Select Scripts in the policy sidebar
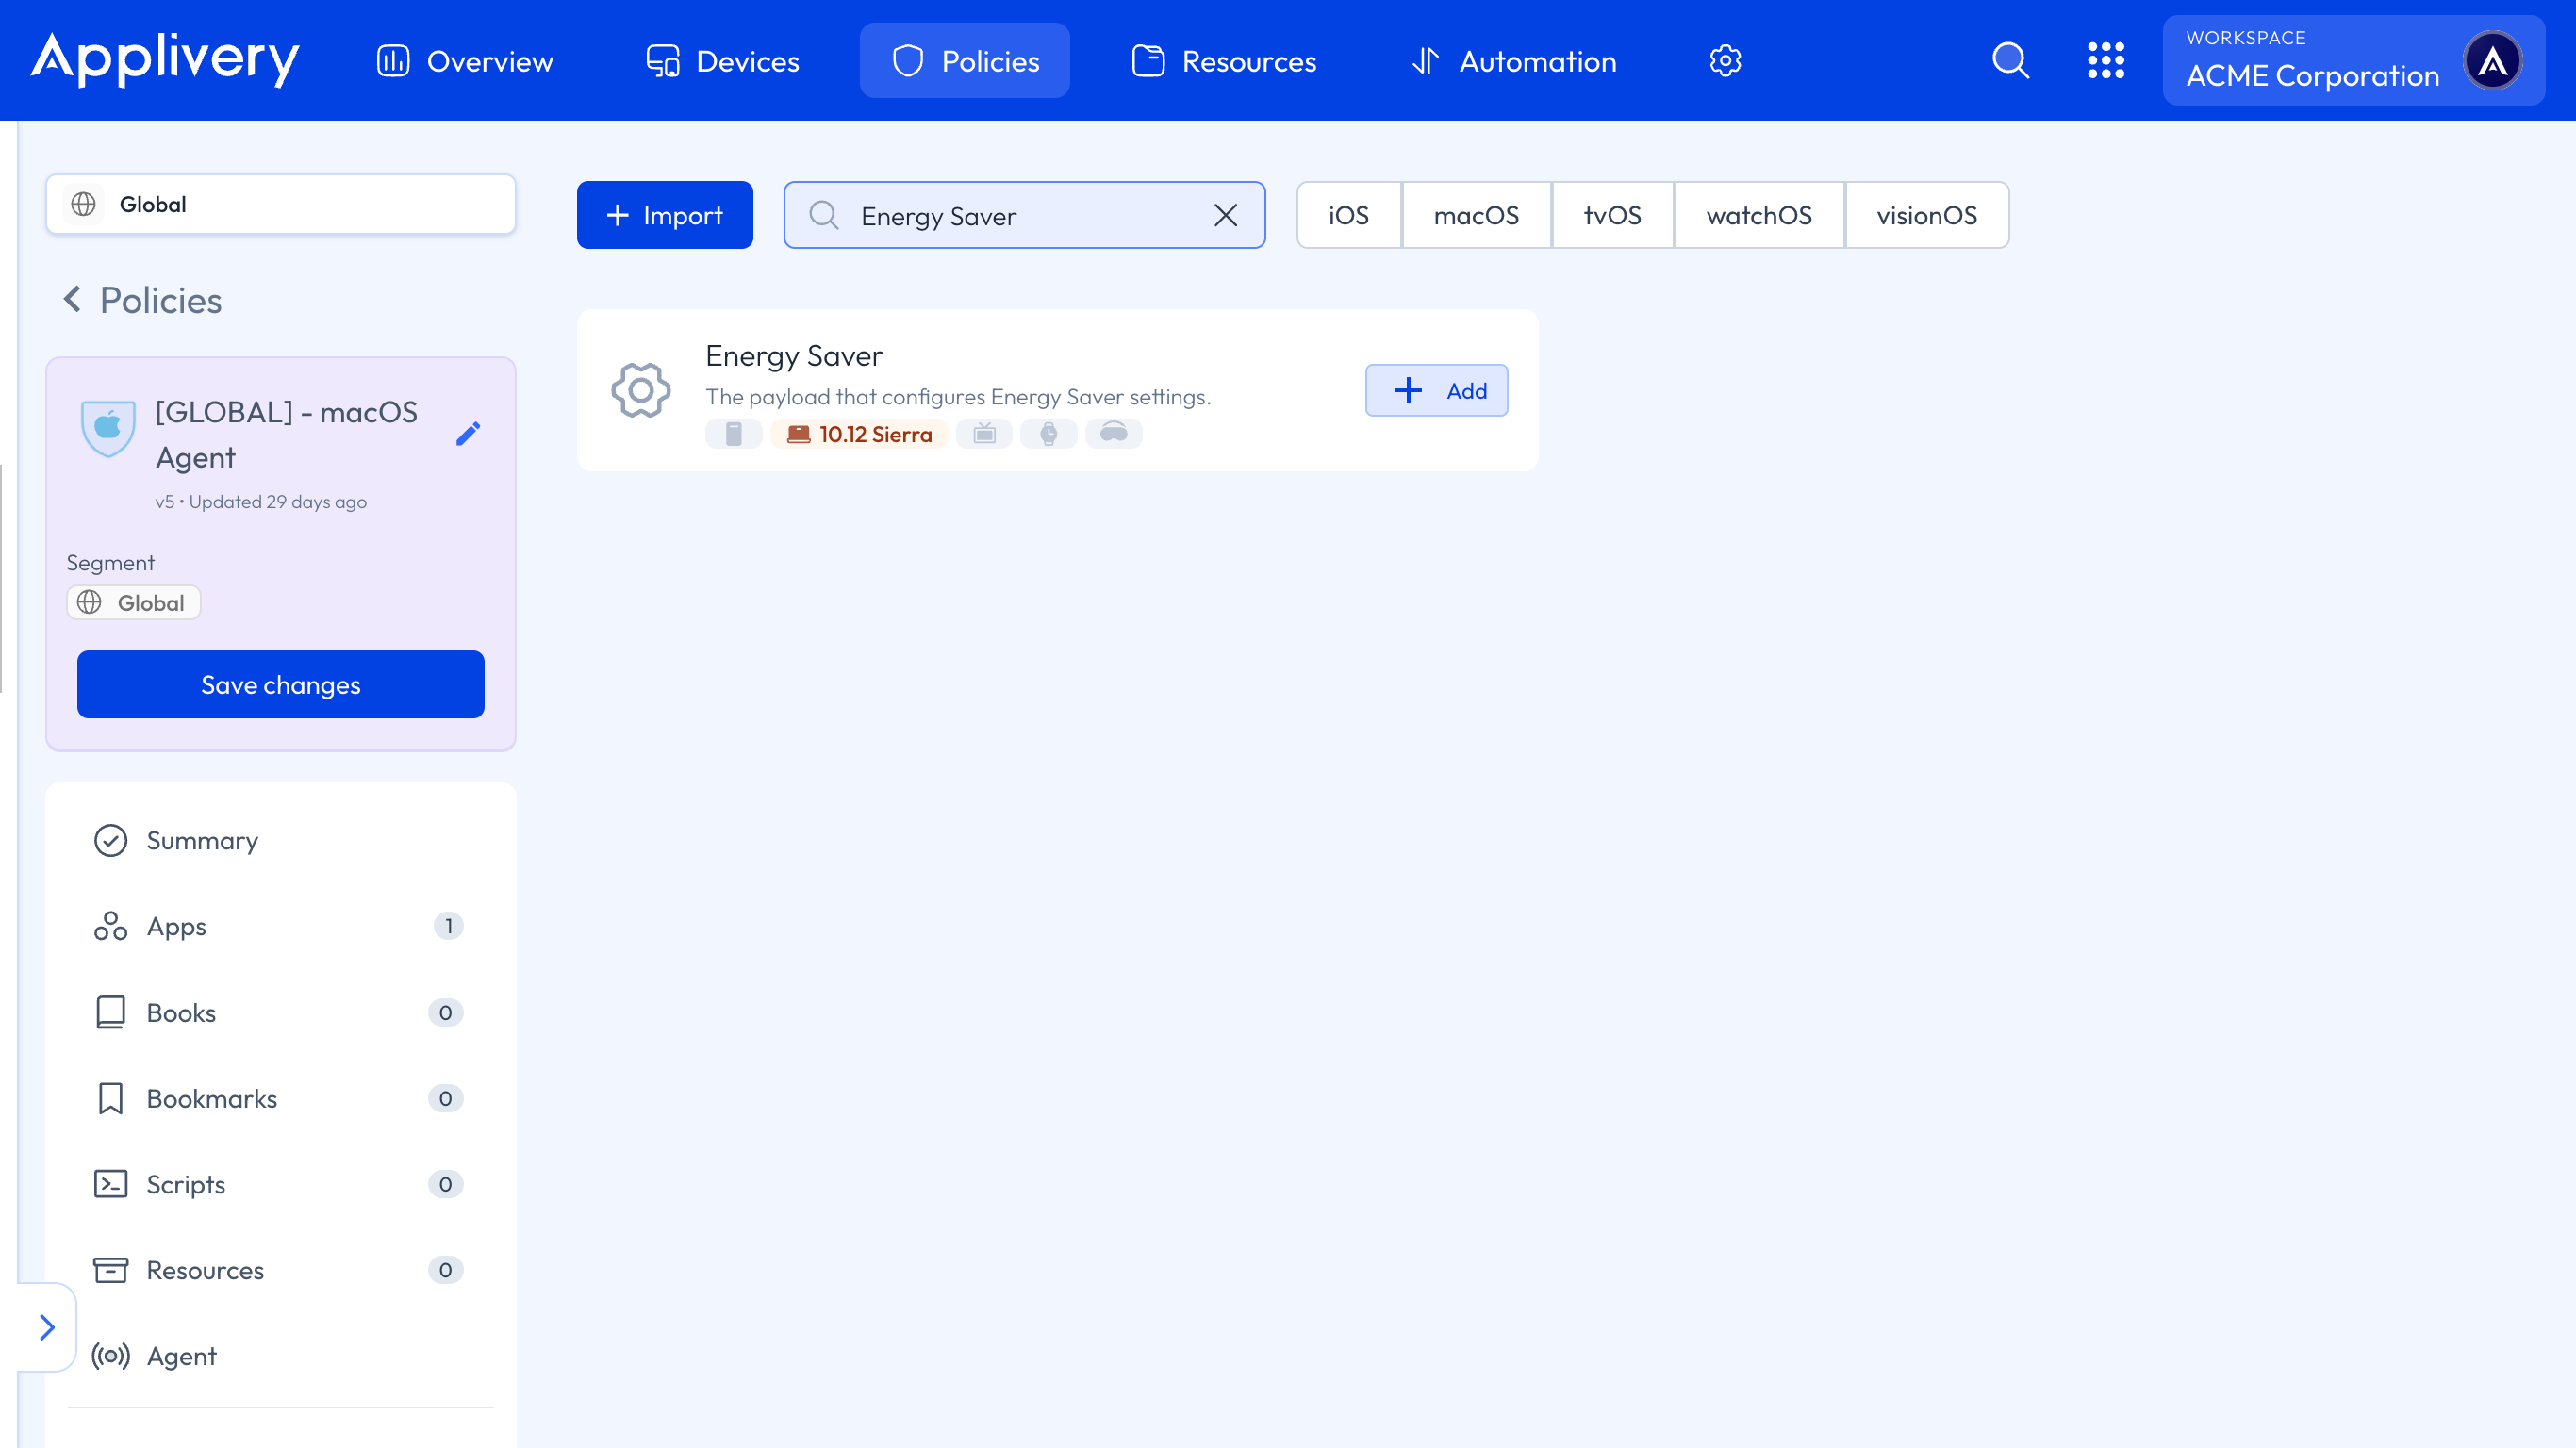 pos(186,1184)
